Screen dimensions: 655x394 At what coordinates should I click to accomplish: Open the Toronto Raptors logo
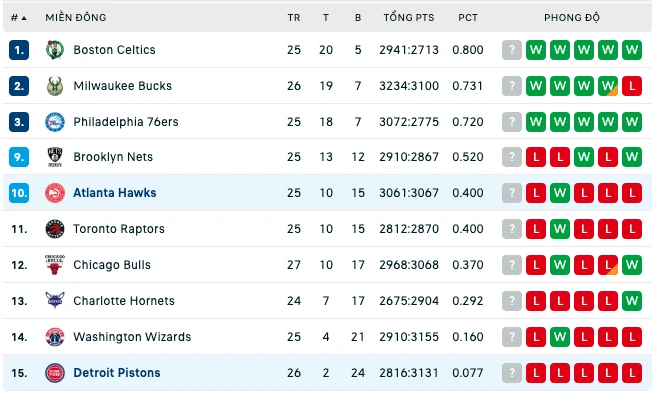55,229
